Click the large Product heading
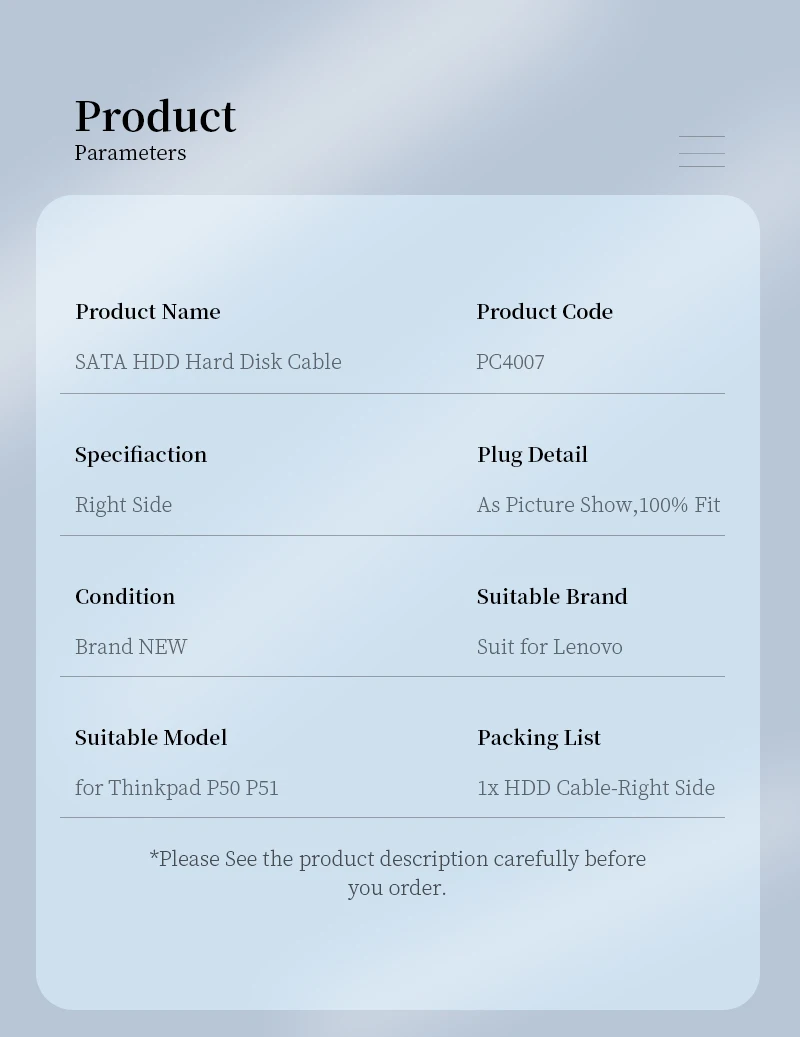Viewport: 800px width, 1037px height. (x=155, y=116)
